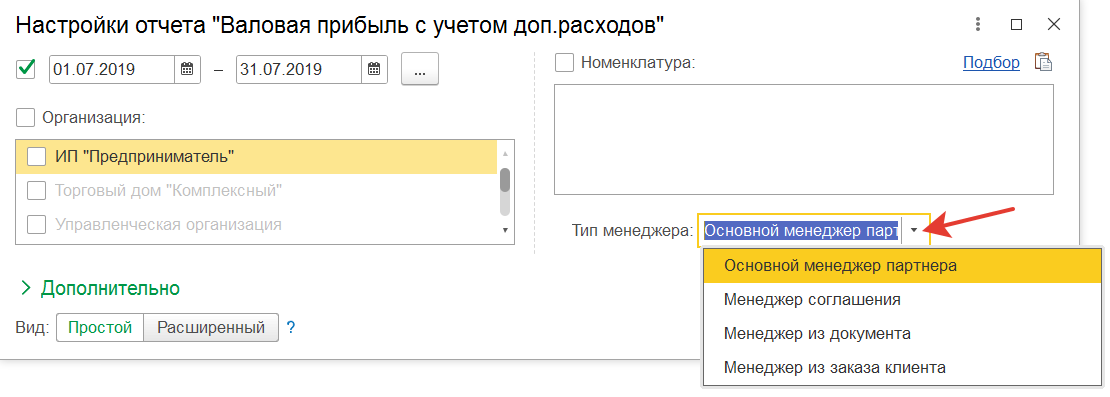The width and height of the screenshot is (1110, 397).
Task: Click organization list scroll-down arrow
Action: point(505,230)
